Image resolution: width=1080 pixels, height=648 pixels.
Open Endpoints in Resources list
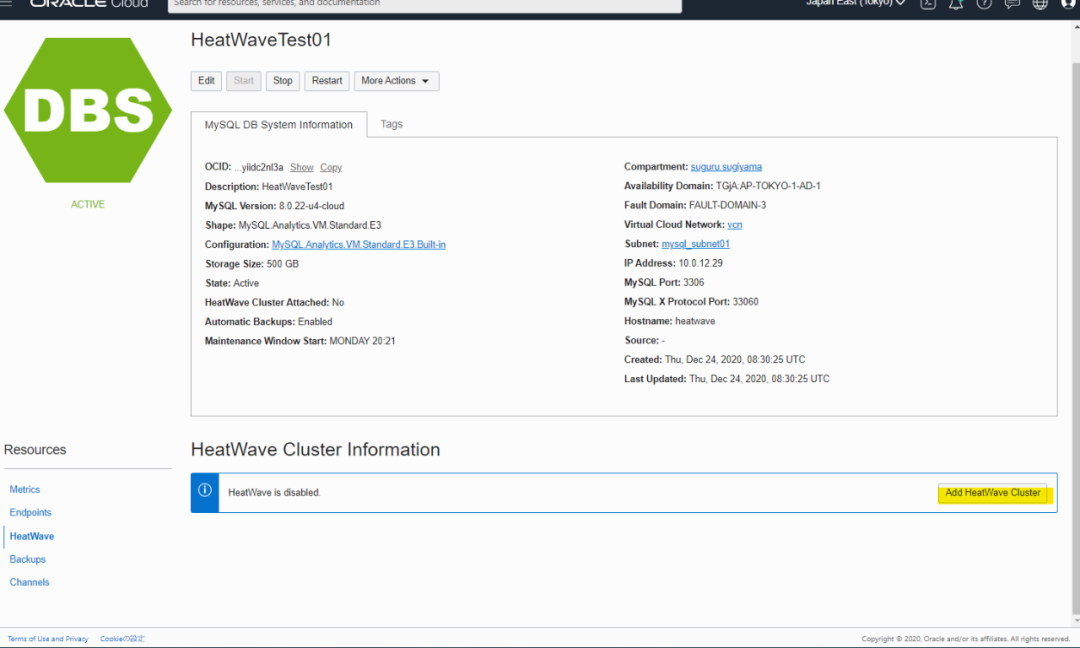tap(30, 512)
